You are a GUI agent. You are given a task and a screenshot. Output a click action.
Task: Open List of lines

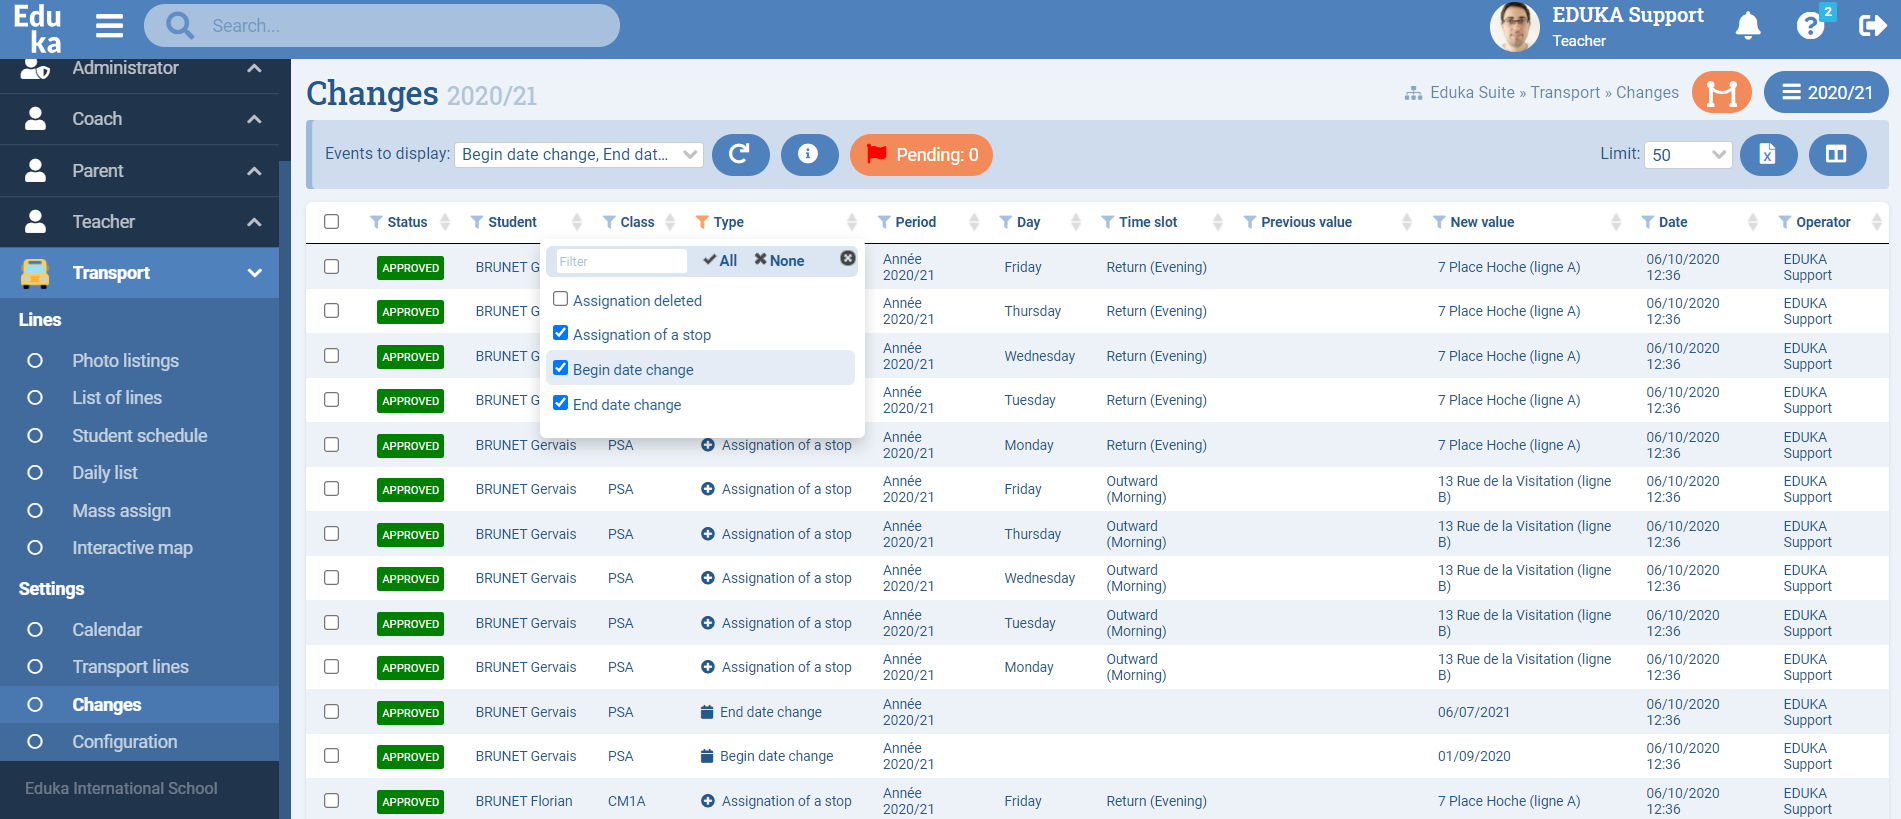(x=117, y=398)
